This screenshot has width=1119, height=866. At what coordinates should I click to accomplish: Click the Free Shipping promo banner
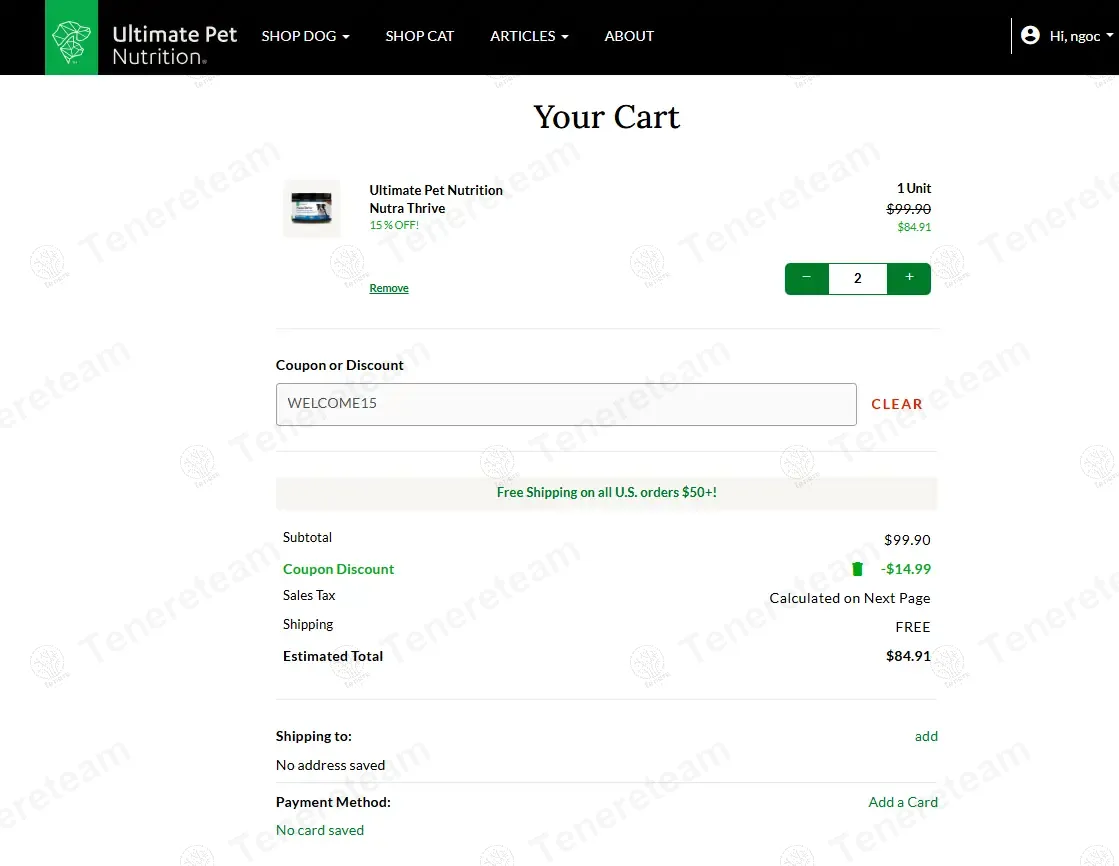point(606,493)
